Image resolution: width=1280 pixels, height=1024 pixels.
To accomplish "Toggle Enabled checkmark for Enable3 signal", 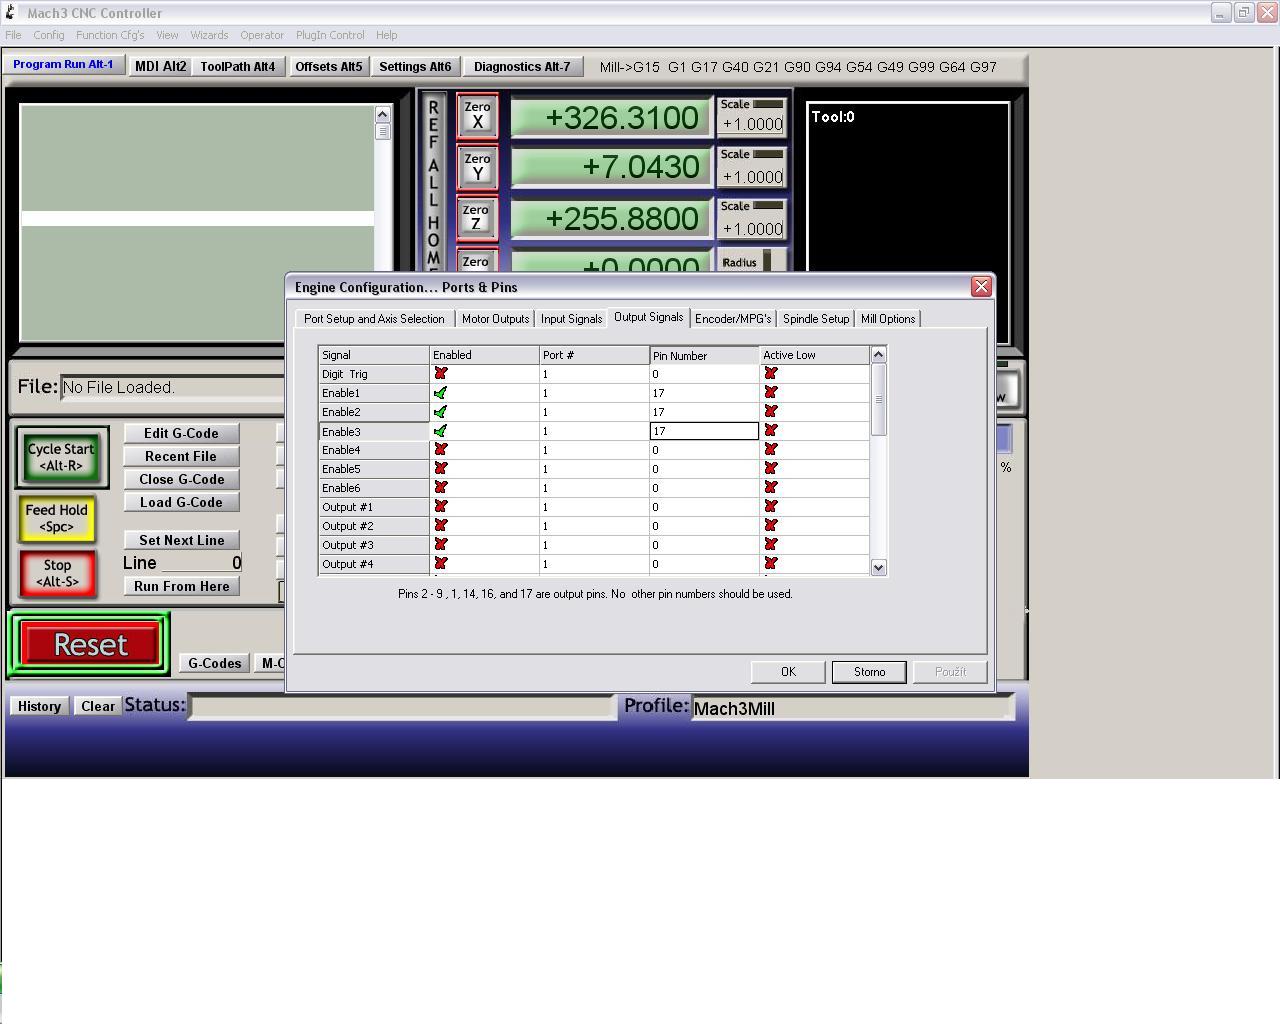I will click(x=441, y=431).
